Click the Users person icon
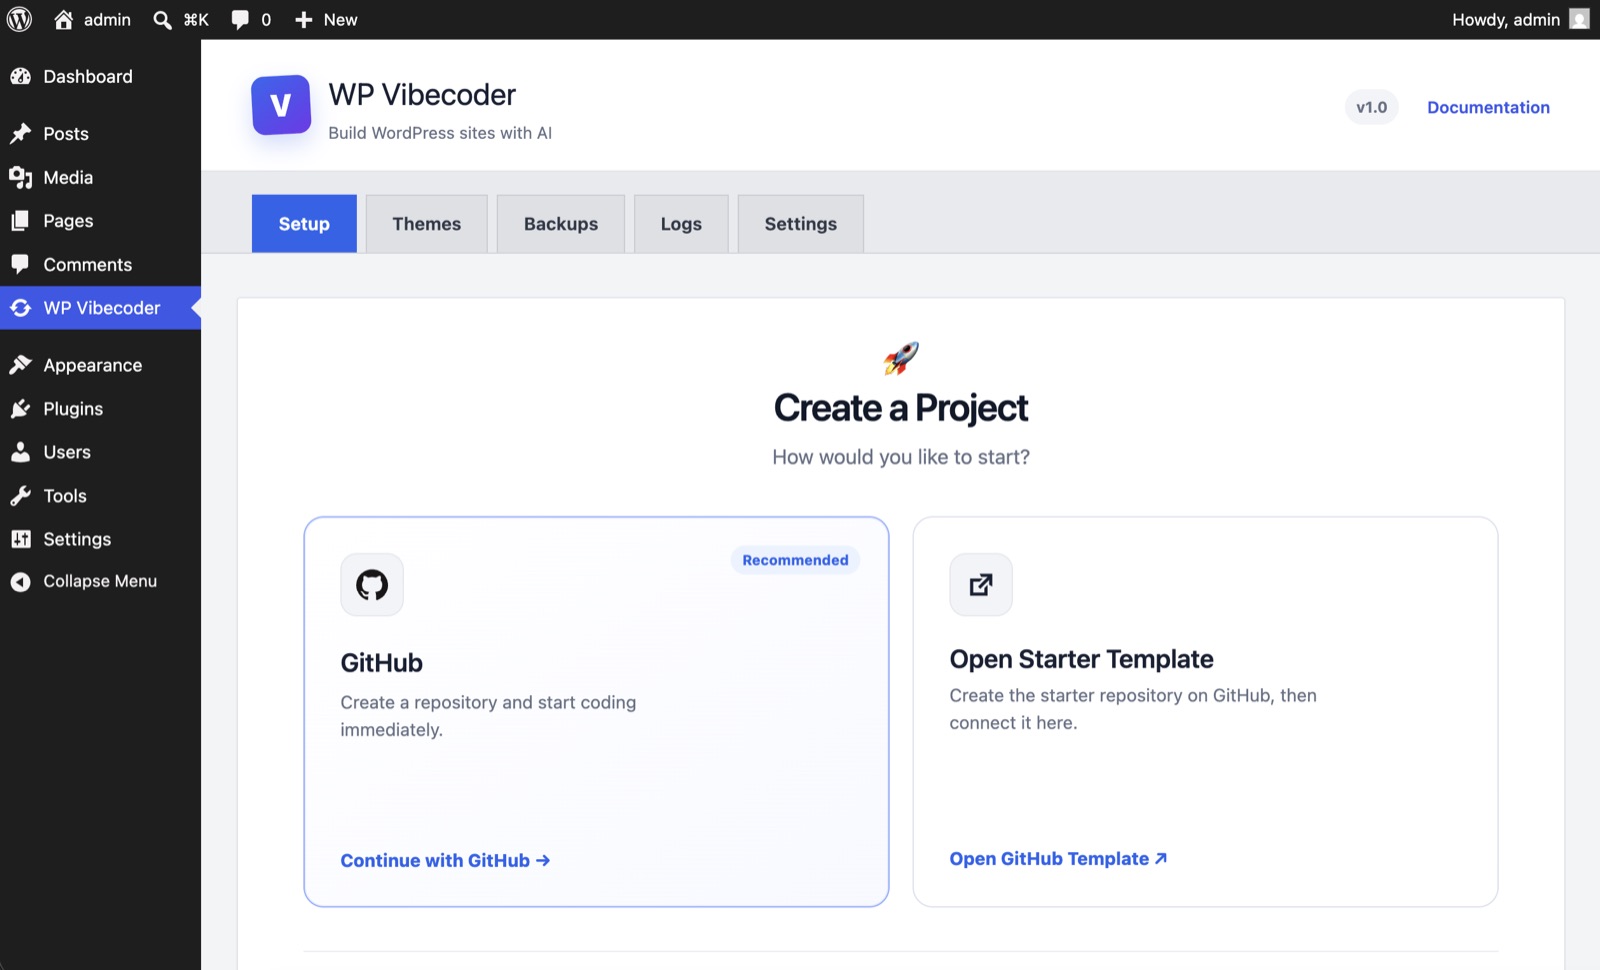Viewport: 1600px width, 970px height. pyautogui.click(x=21, y=453)
